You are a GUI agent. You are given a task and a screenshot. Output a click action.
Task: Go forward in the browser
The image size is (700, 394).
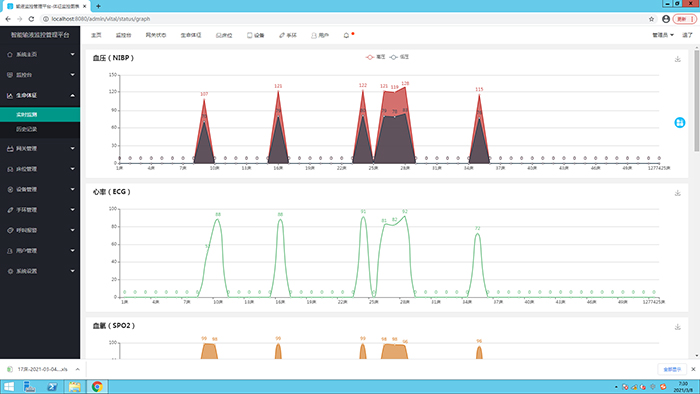coord(20,19)
